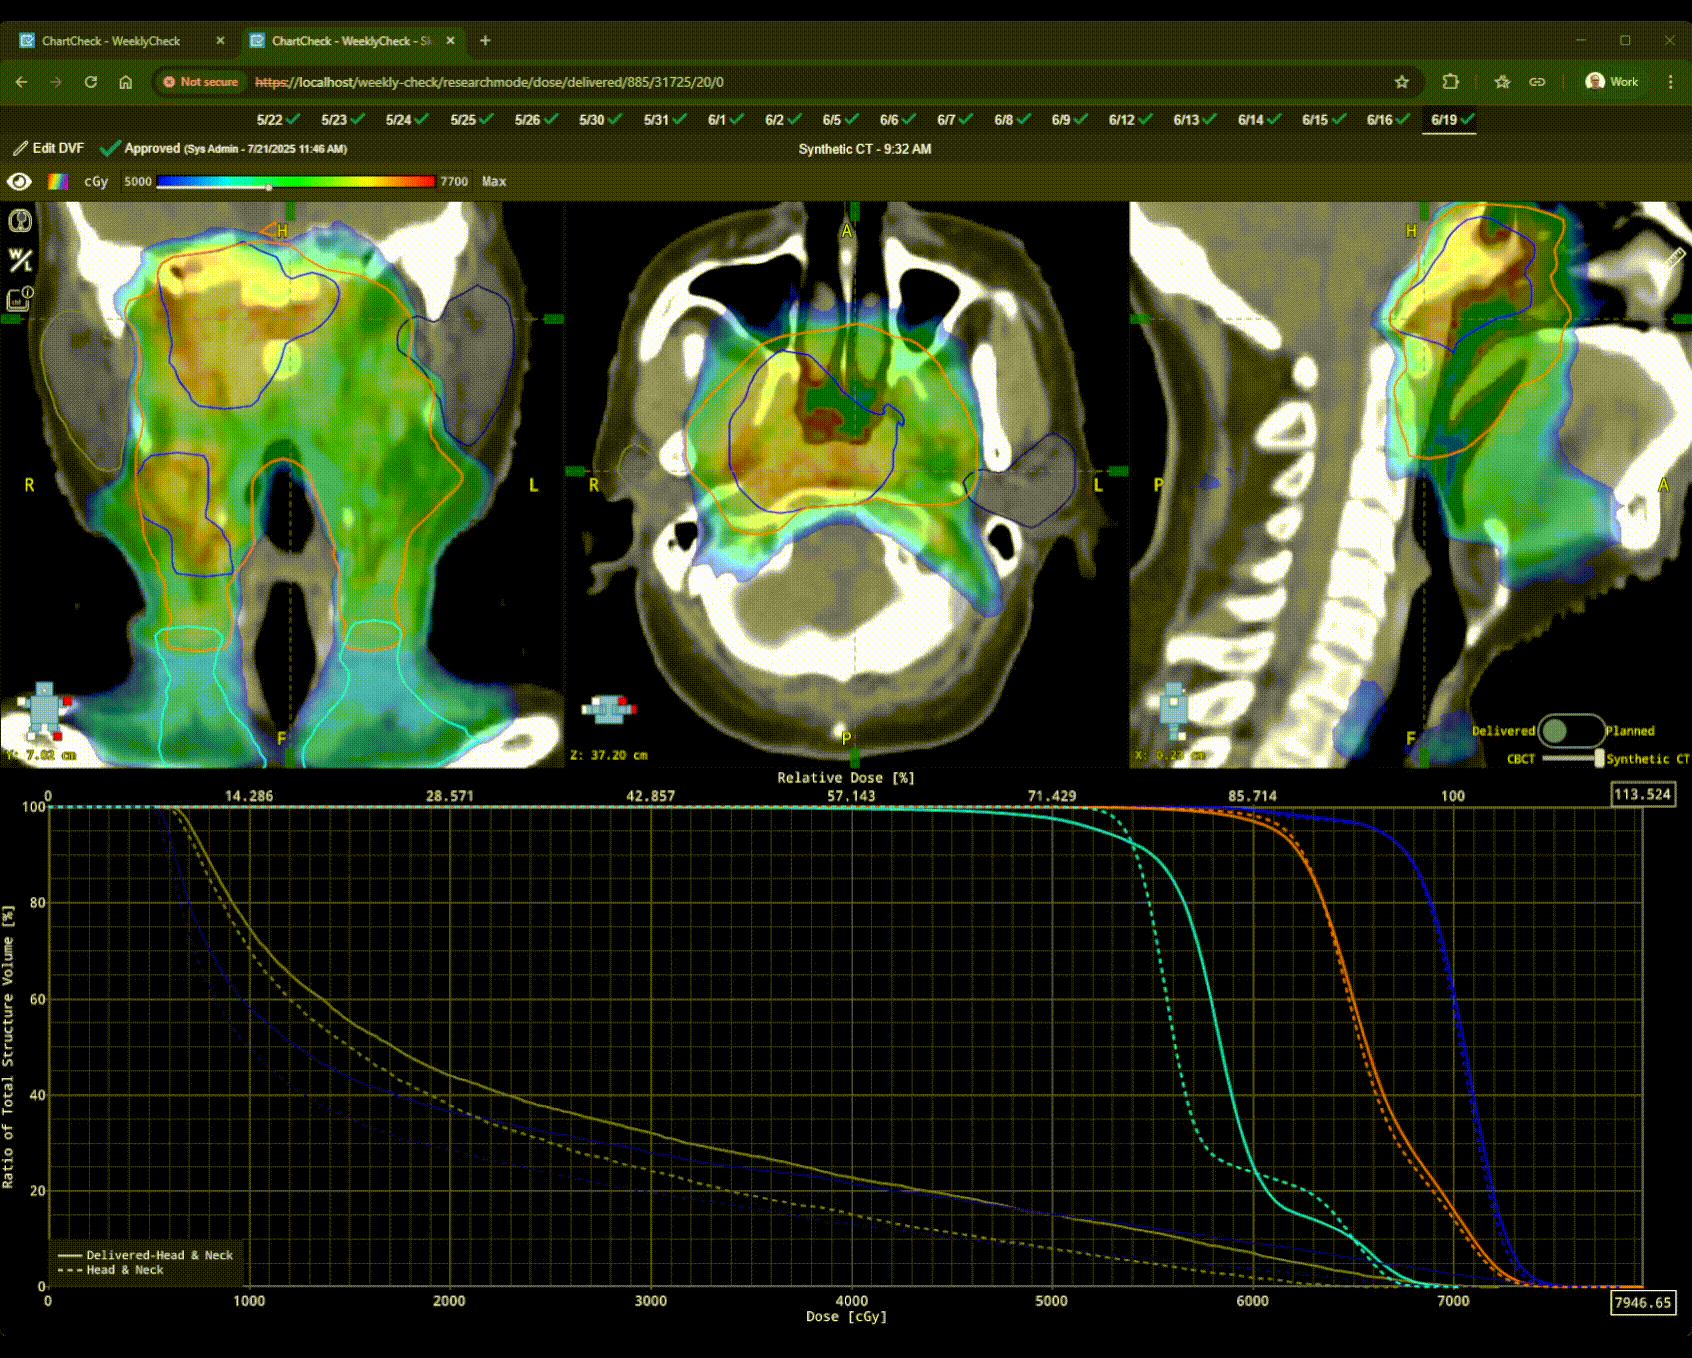Click the rainbow dose colormap swatch
The image size is (1692, 1358).
click(58, 182)
